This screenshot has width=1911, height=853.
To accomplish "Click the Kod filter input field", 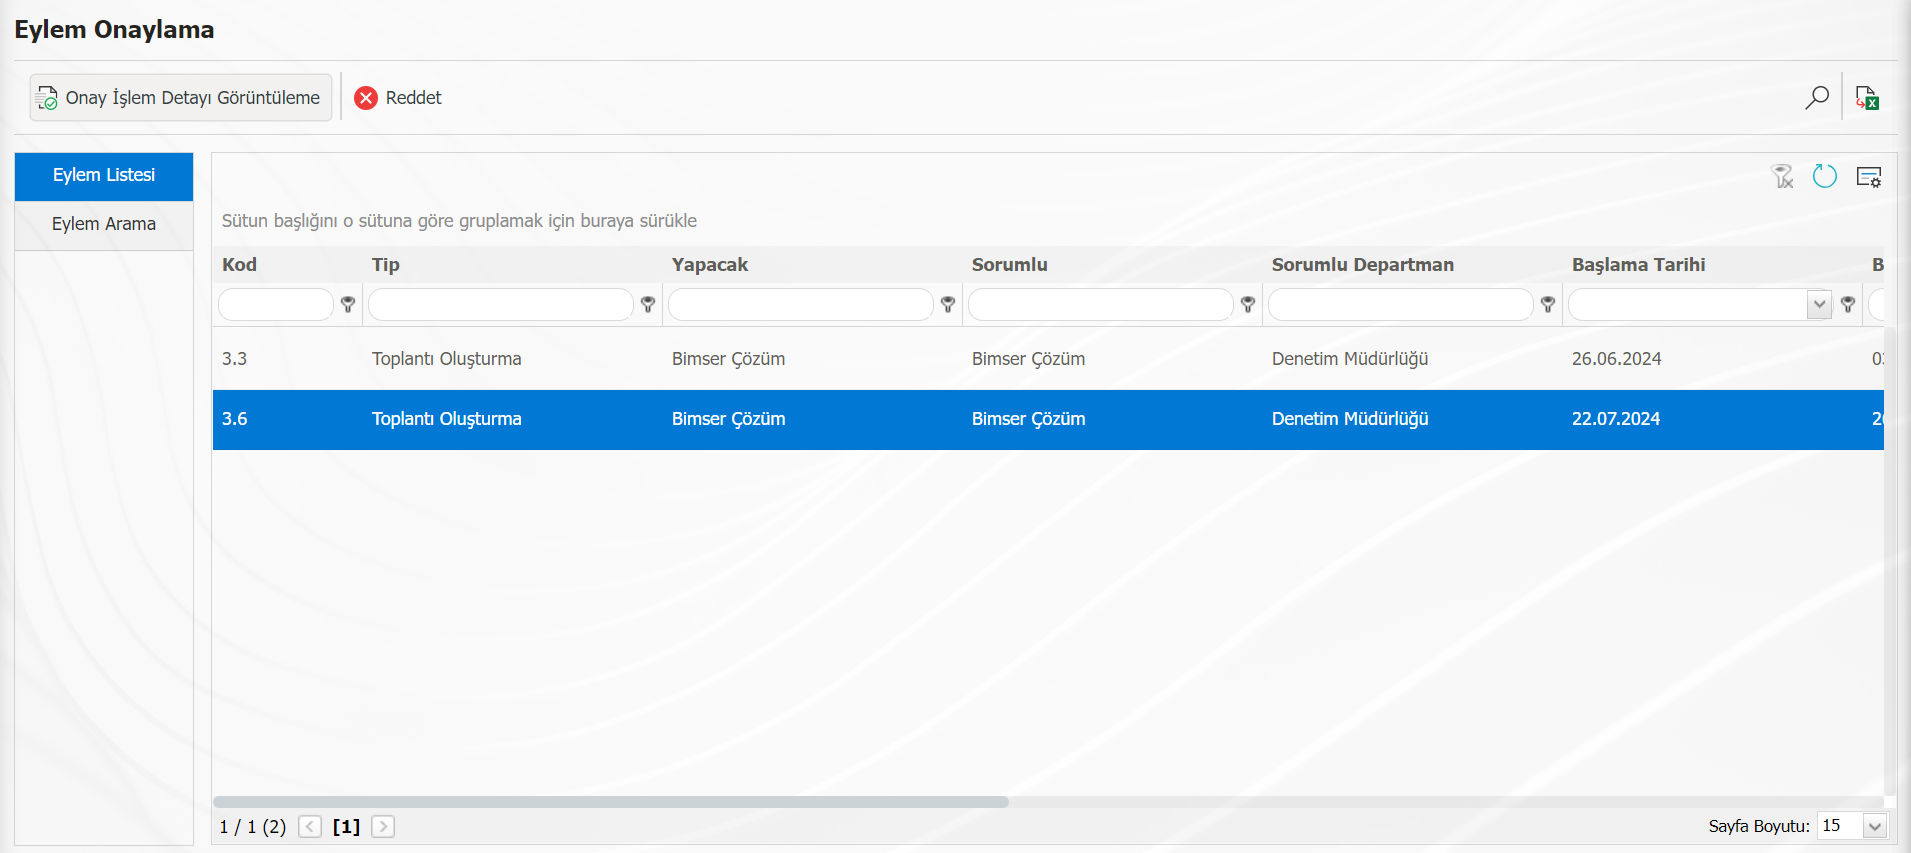I will point(276,304).
